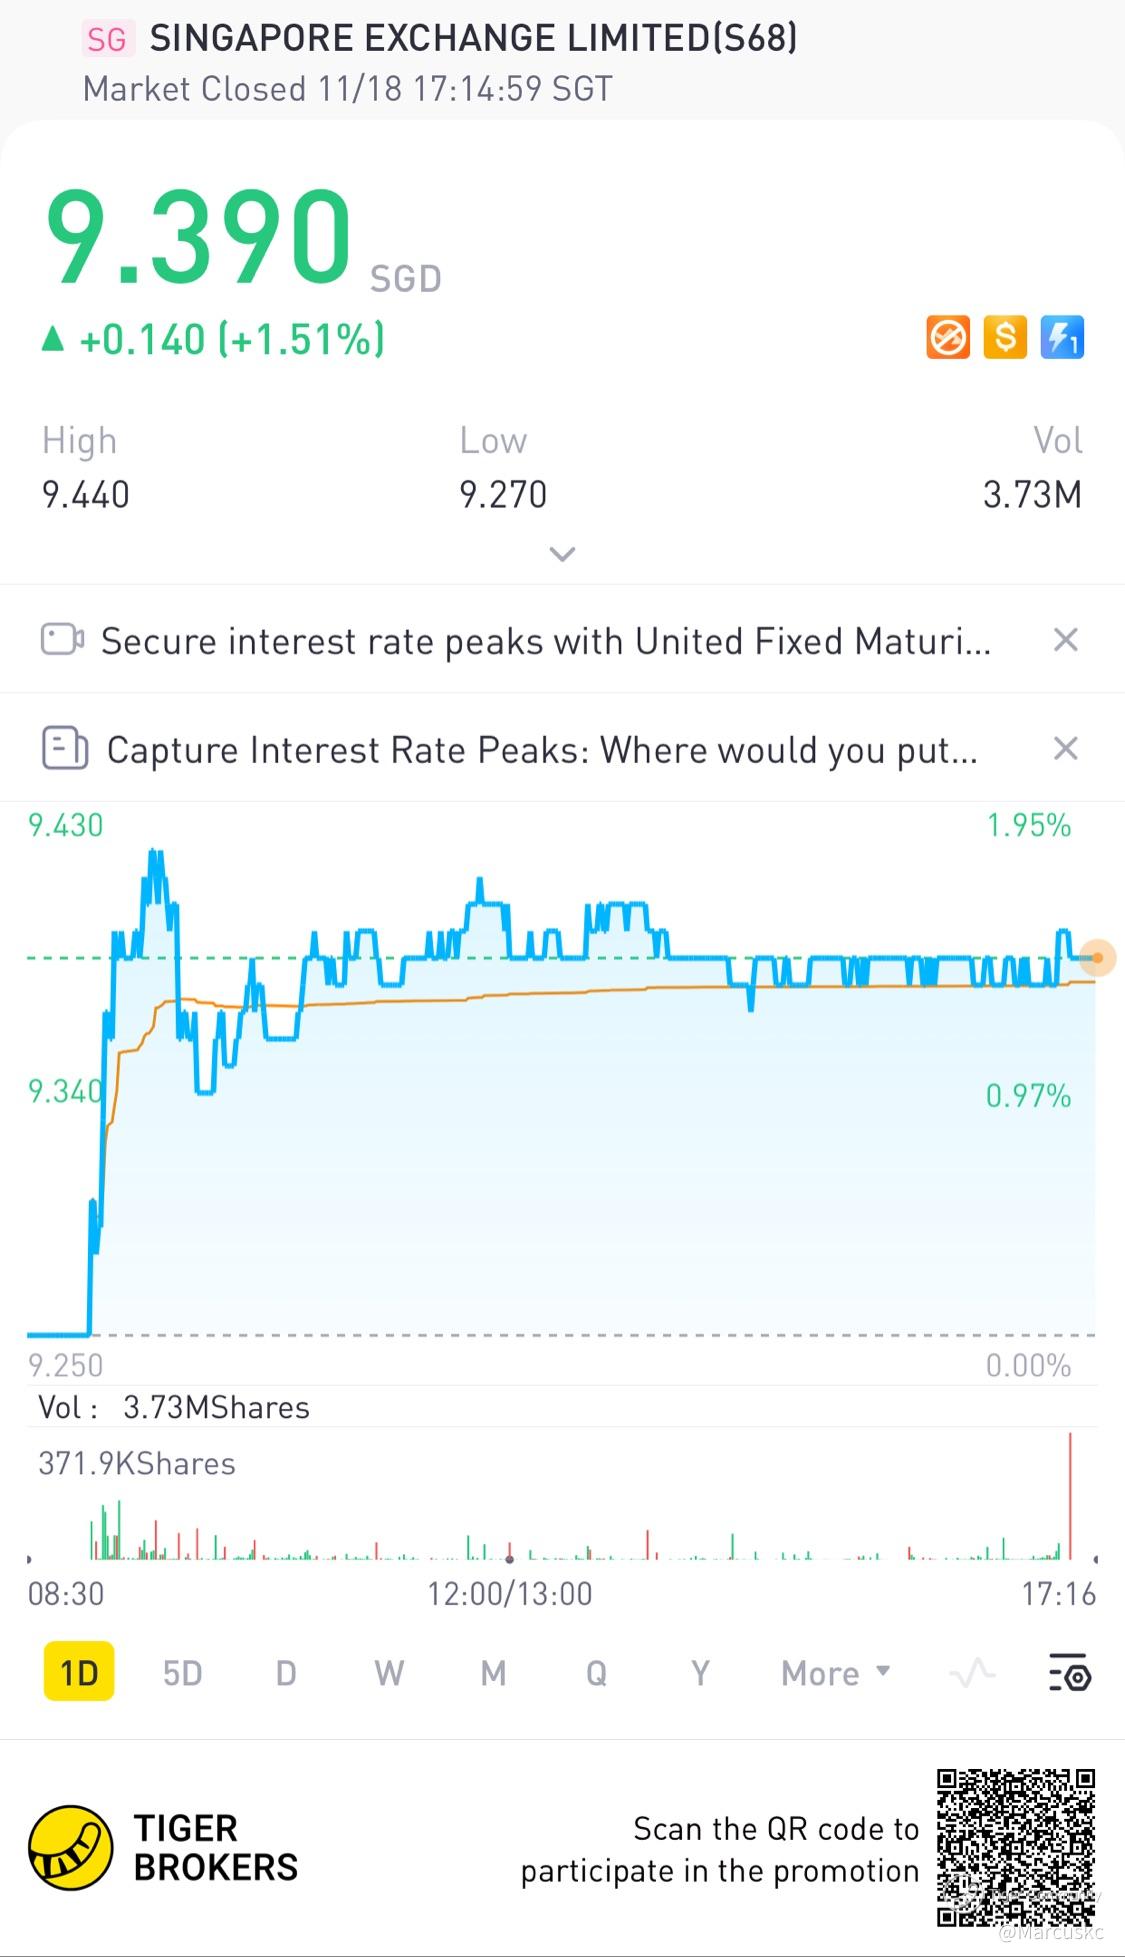Image resolution: width=1125 pixels, height=1957 pixels.
Task: Tap the orange no-shorting badge icon
Action: [x=947, y=338]
